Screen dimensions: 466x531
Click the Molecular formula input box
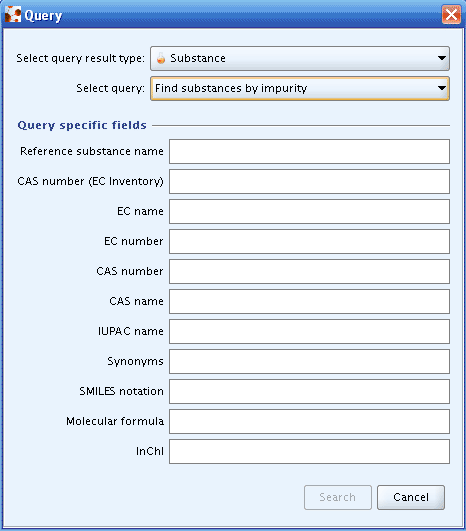(309, 421)
